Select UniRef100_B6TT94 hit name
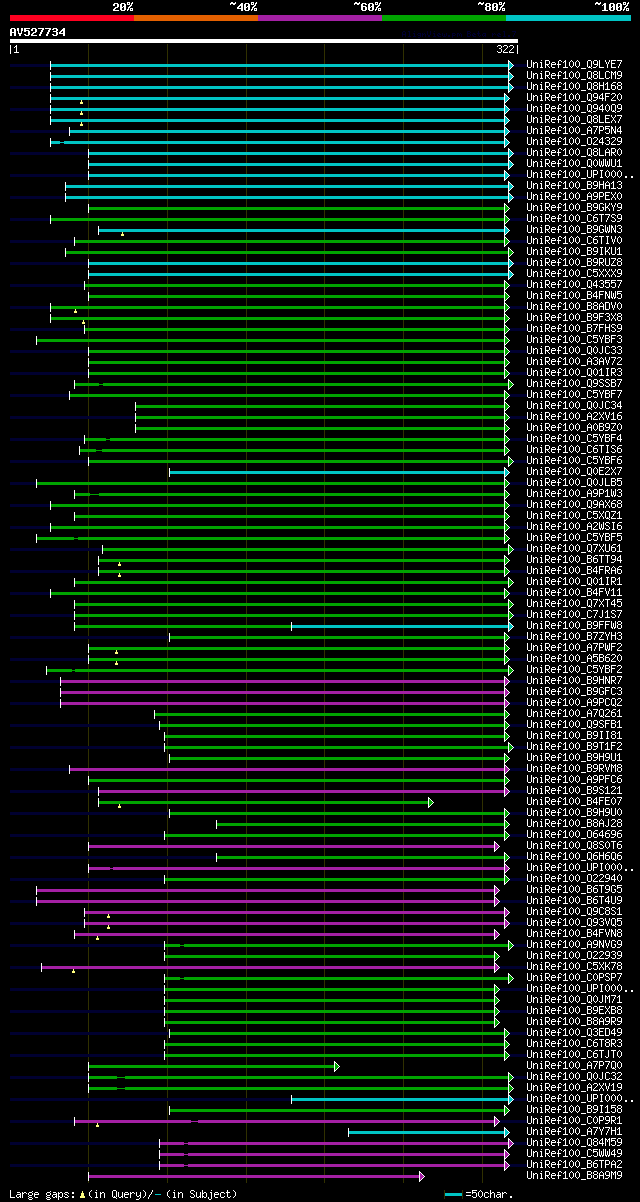 pos(574,559)
